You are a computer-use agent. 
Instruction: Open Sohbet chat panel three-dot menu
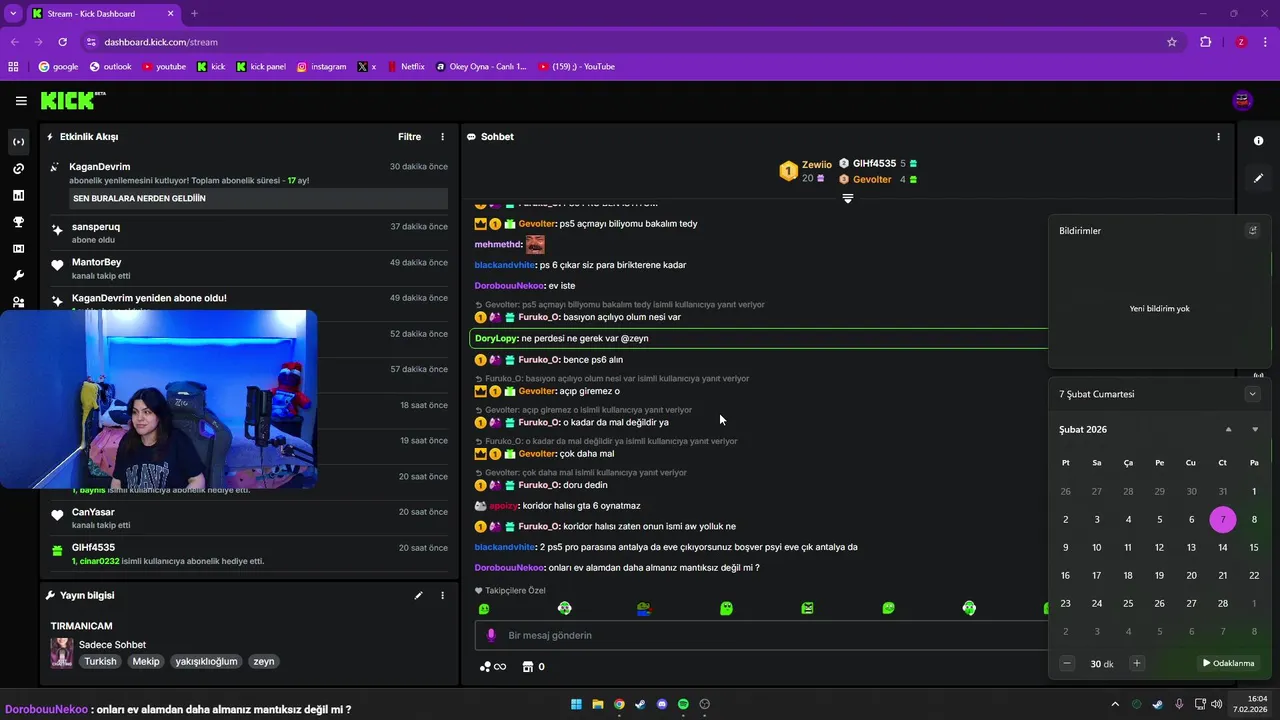pos(1218,137)
